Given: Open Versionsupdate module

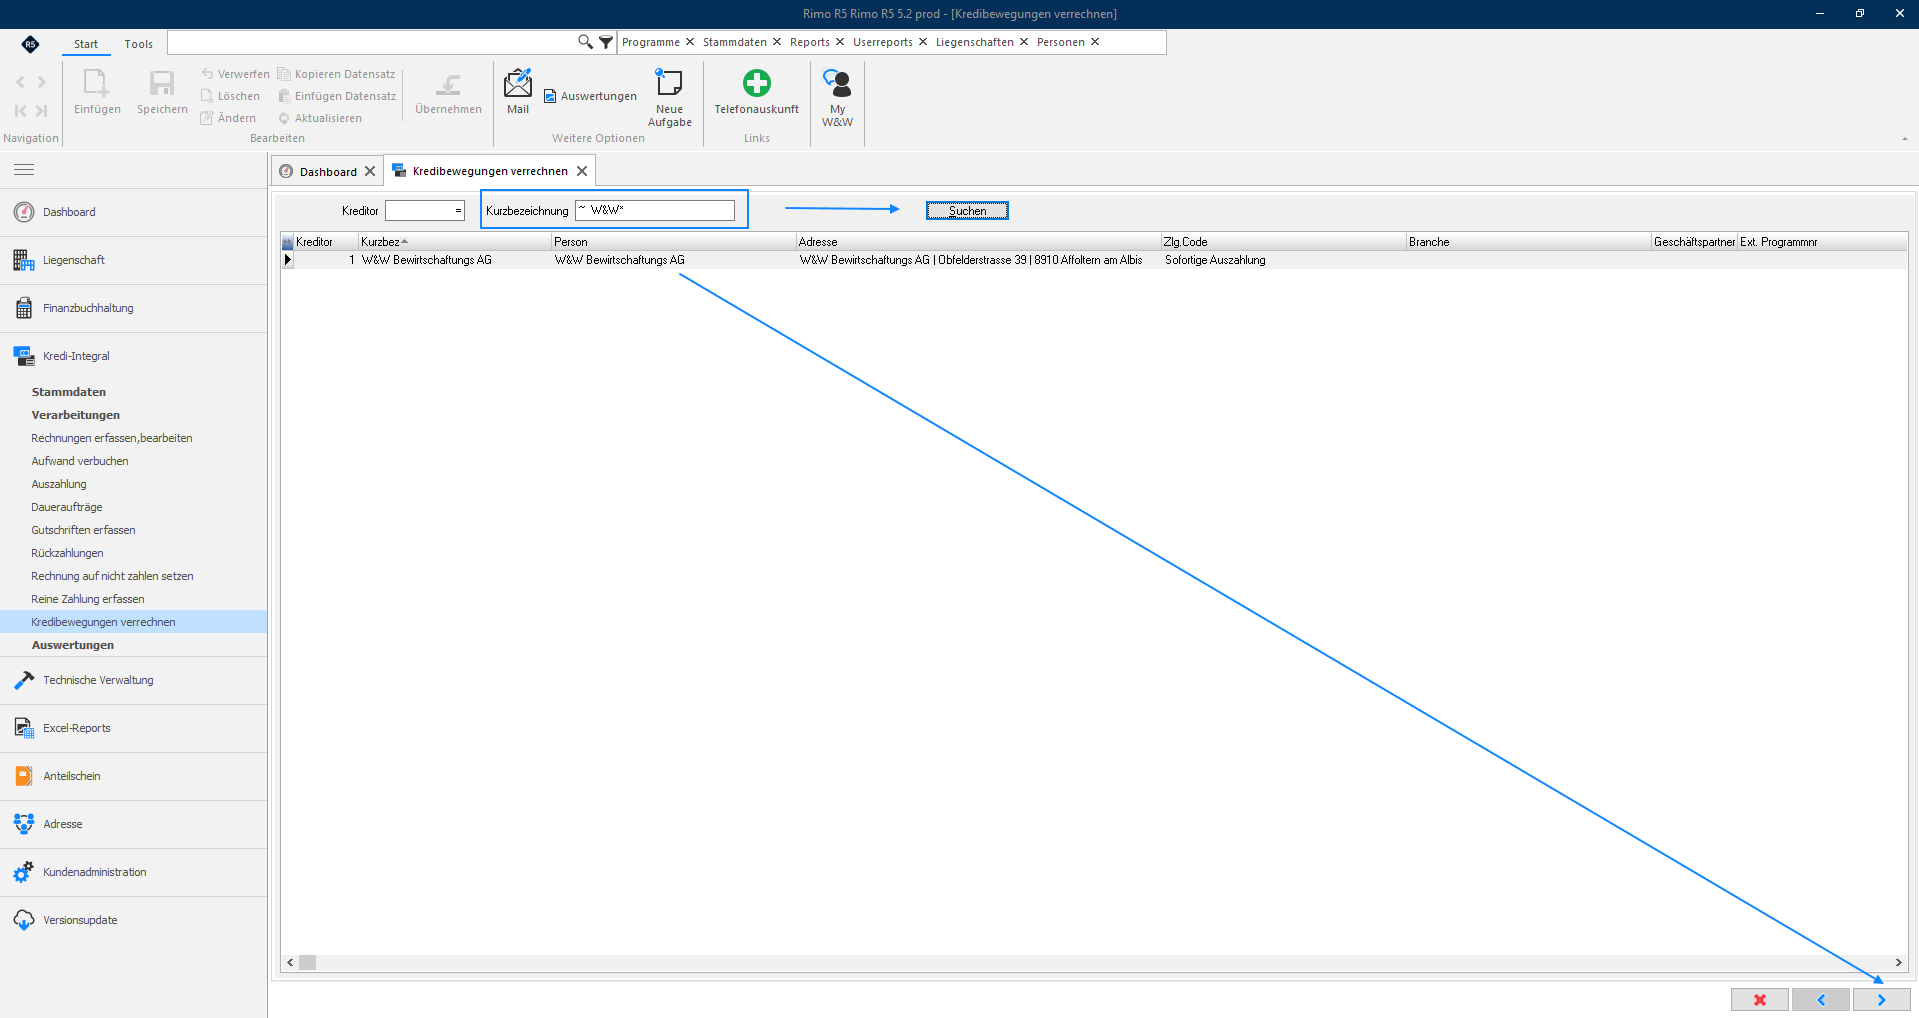Looking at the screenshot, I should click(x=133, y=920).
